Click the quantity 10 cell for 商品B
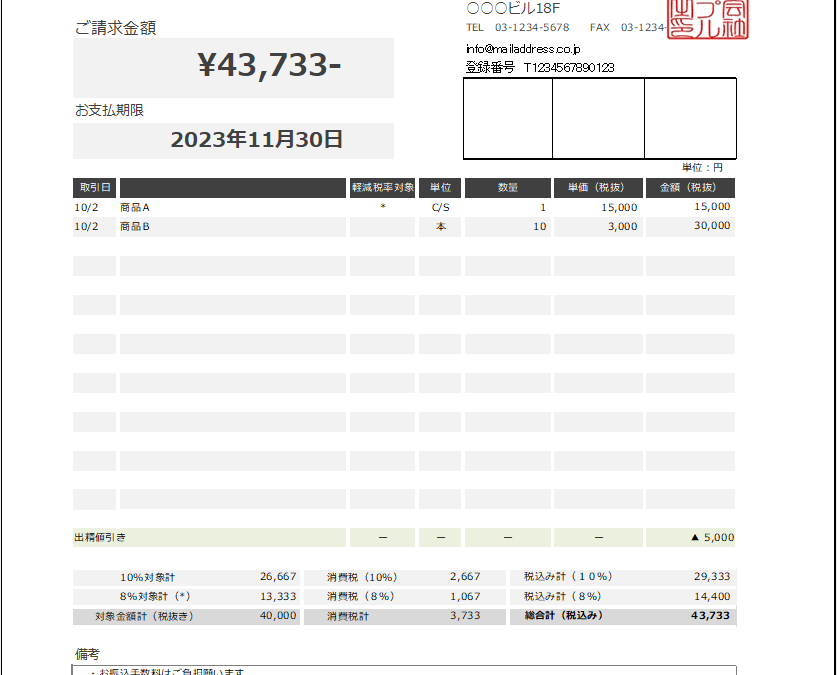This screenshot has height=675, width=837. pos(508,227)
